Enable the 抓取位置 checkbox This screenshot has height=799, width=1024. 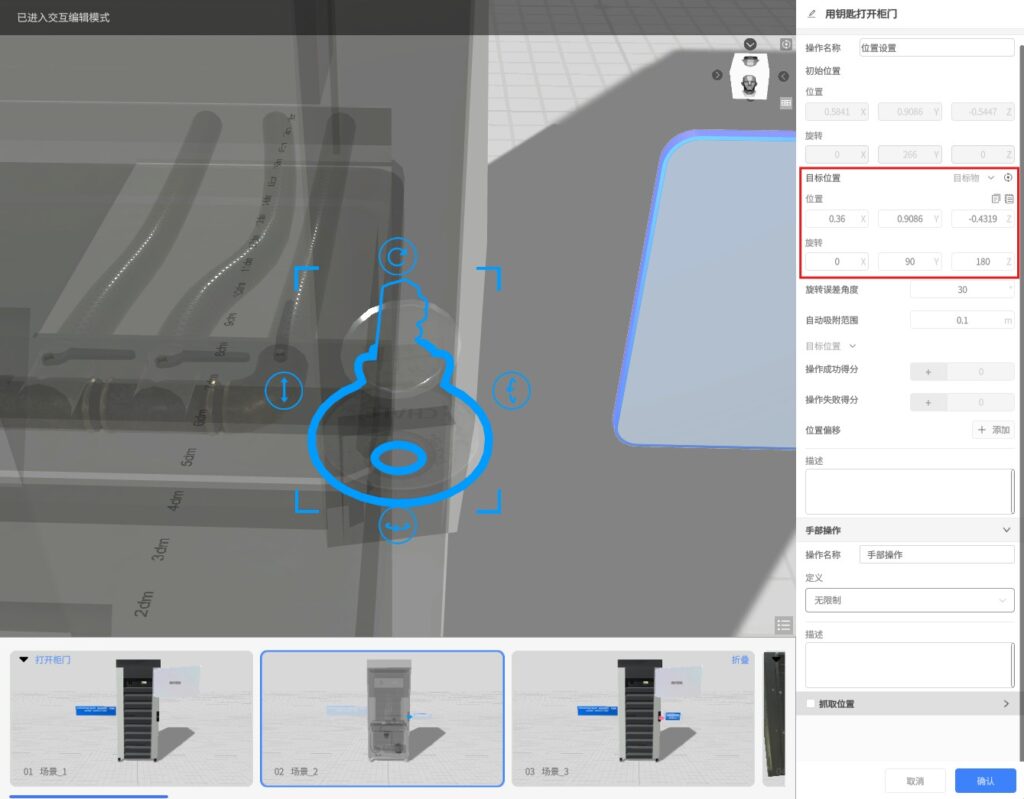tap(811, 704)
